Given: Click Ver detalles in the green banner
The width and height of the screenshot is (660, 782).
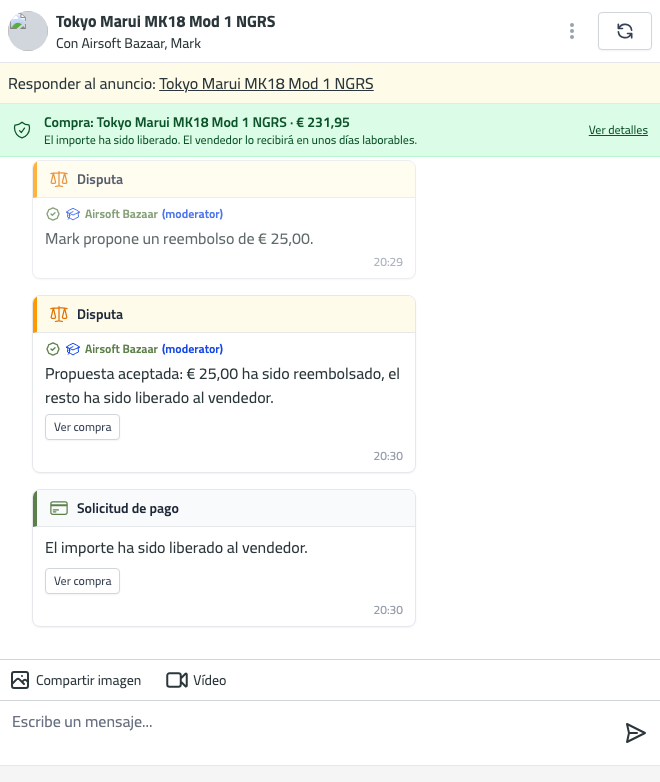Looking at the screenshot, I should 618,130.
